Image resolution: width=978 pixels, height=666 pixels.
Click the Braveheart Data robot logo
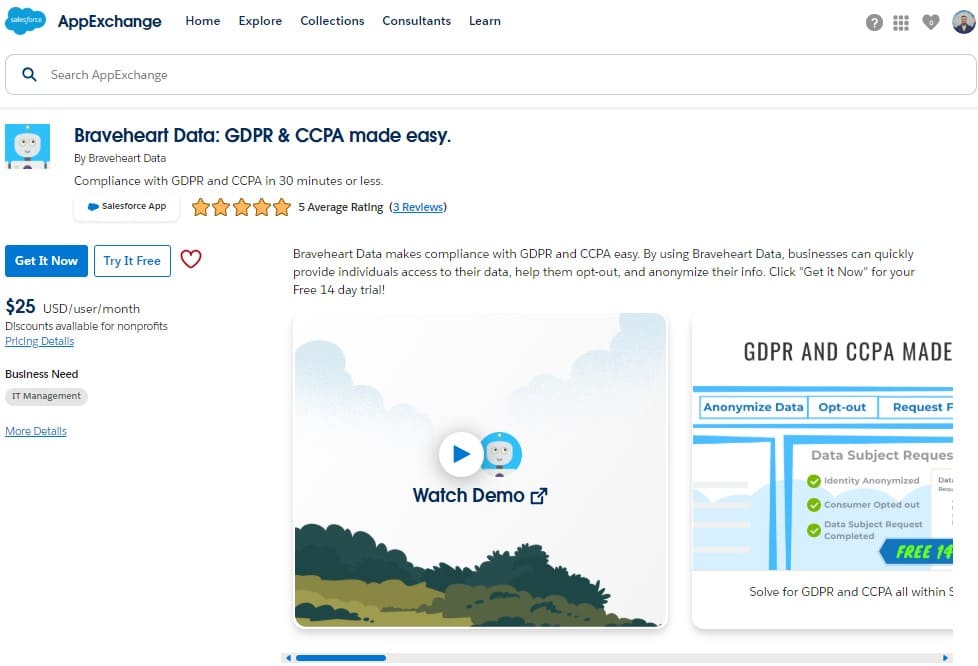[x=27, y=146]
